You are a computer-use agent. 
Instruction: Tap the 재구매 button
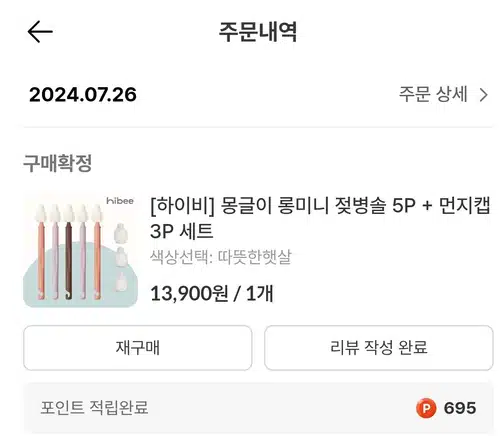click(x=138, y=348)
